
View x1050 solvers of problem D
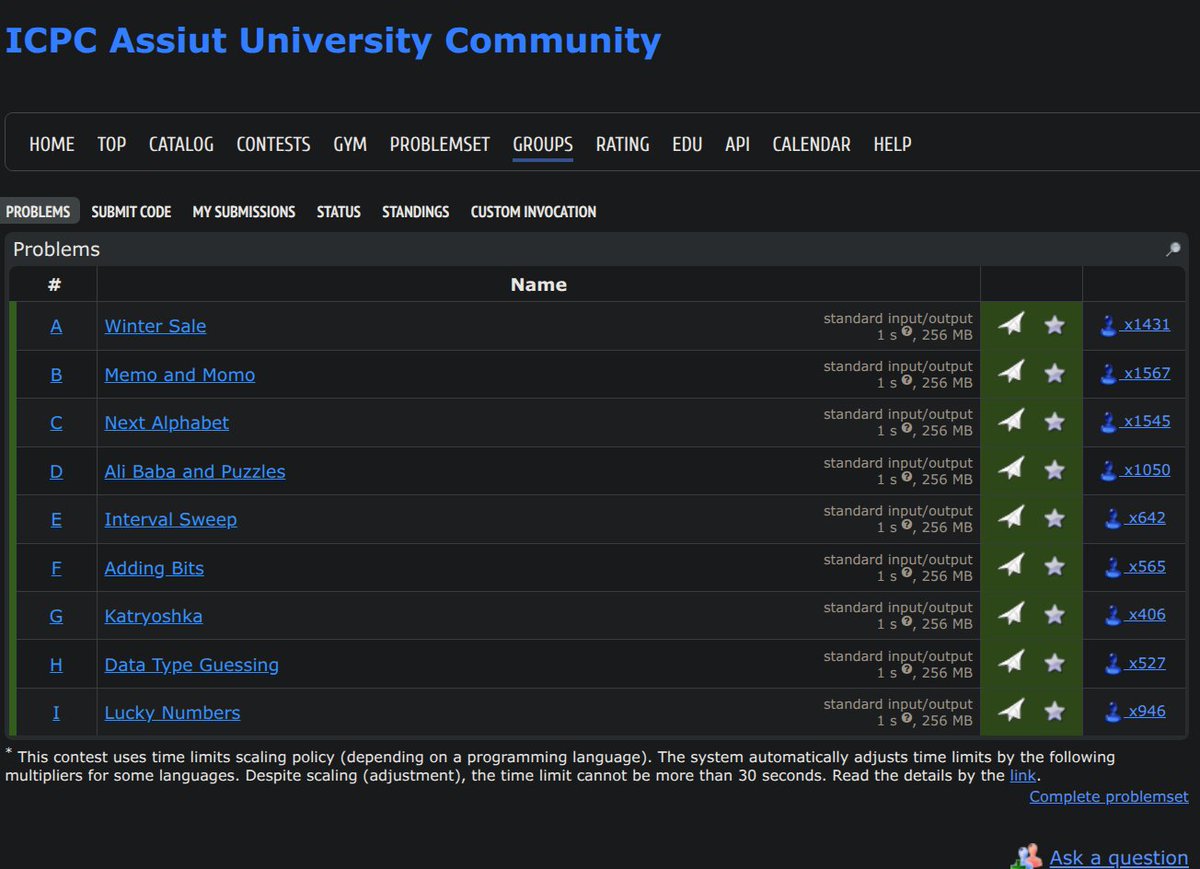pos(1135,469)
